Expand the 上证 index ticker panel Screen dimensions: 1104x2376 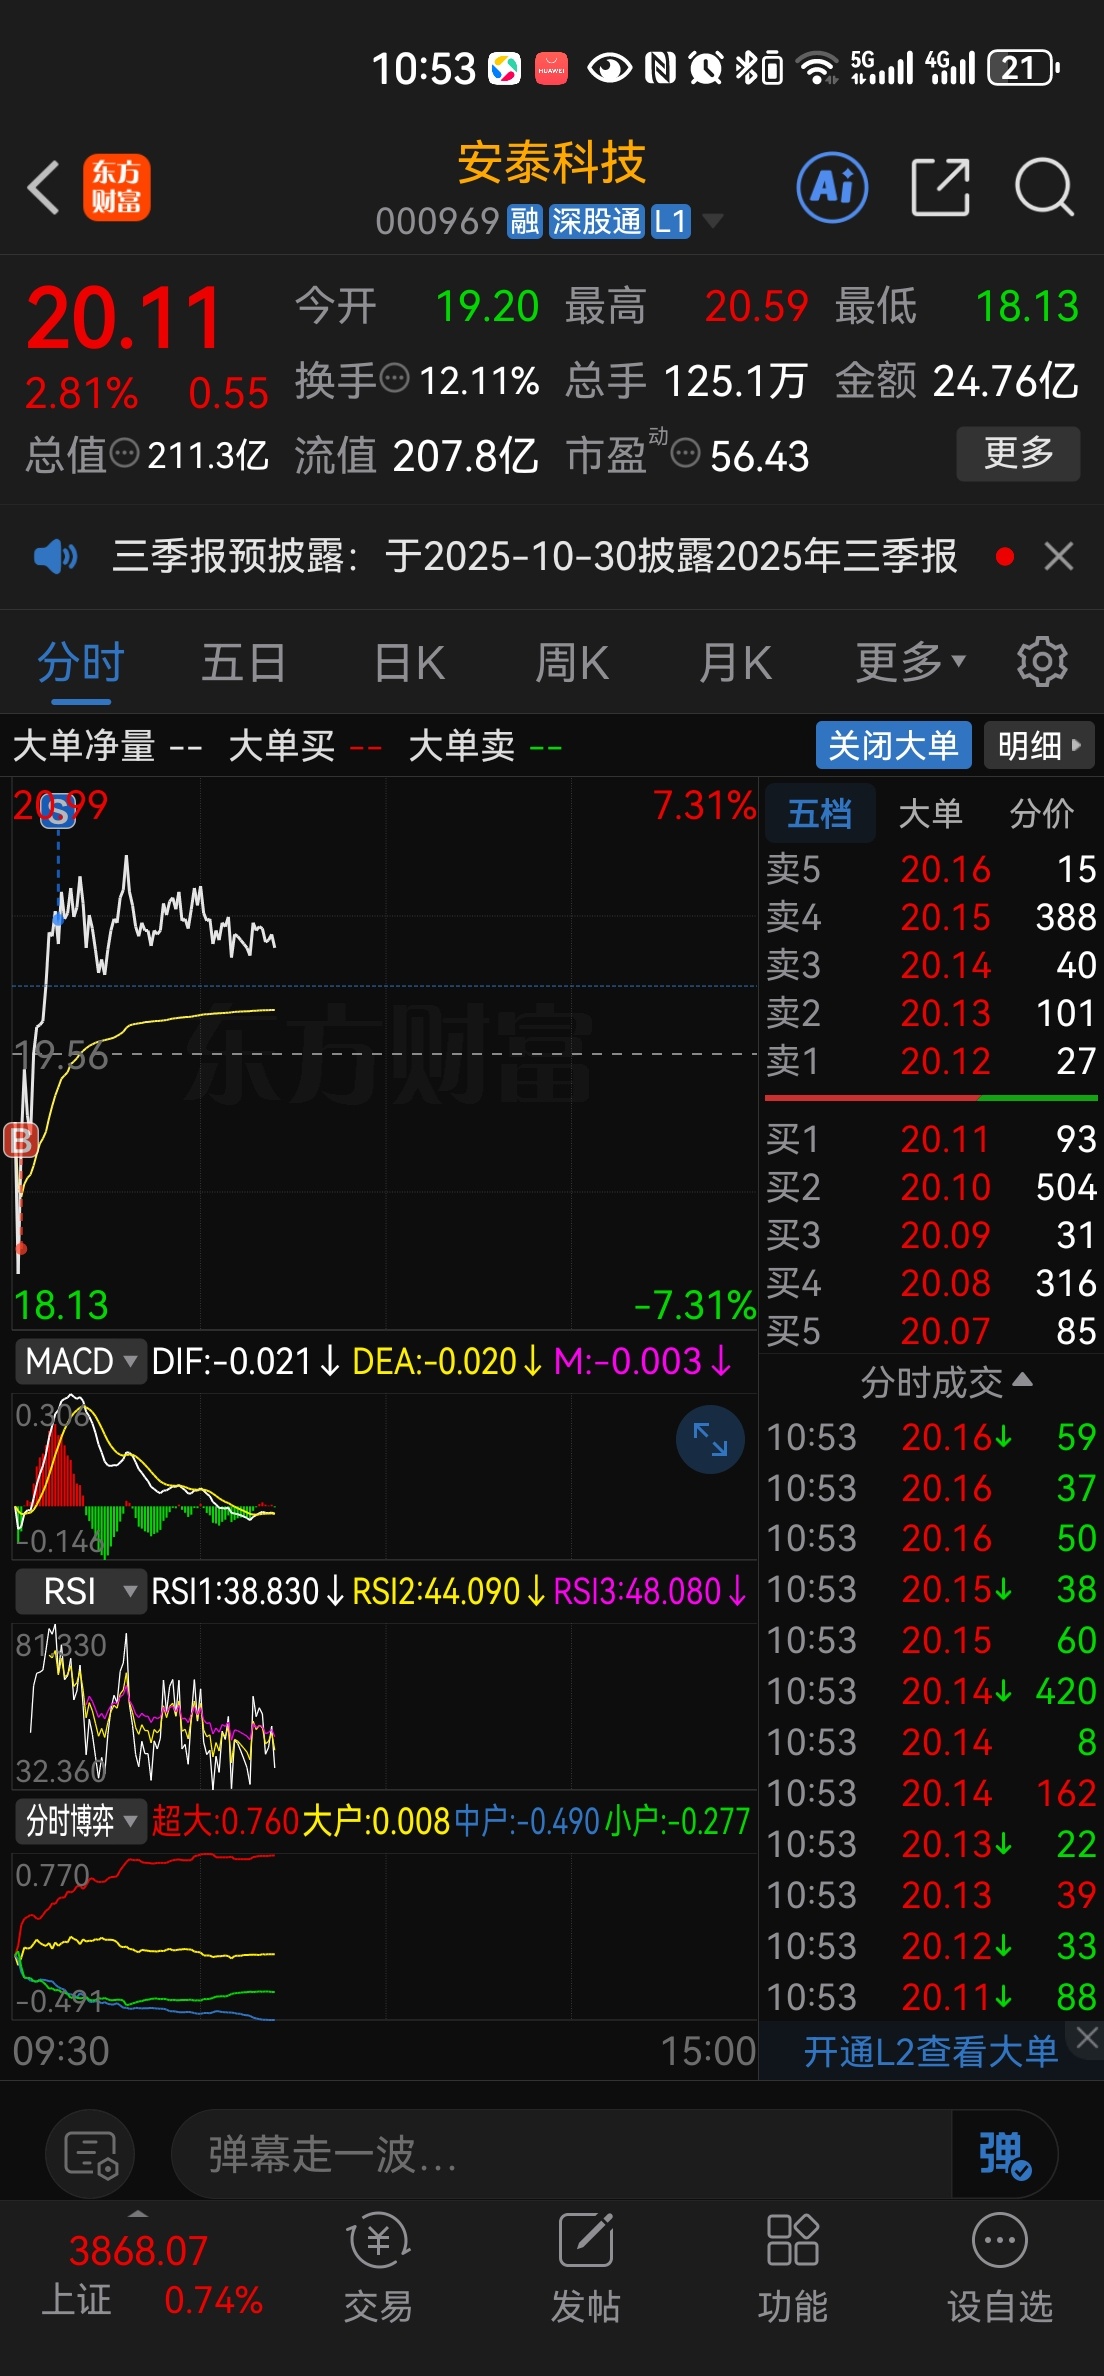pyautogui.click(x=138, y=2214)
